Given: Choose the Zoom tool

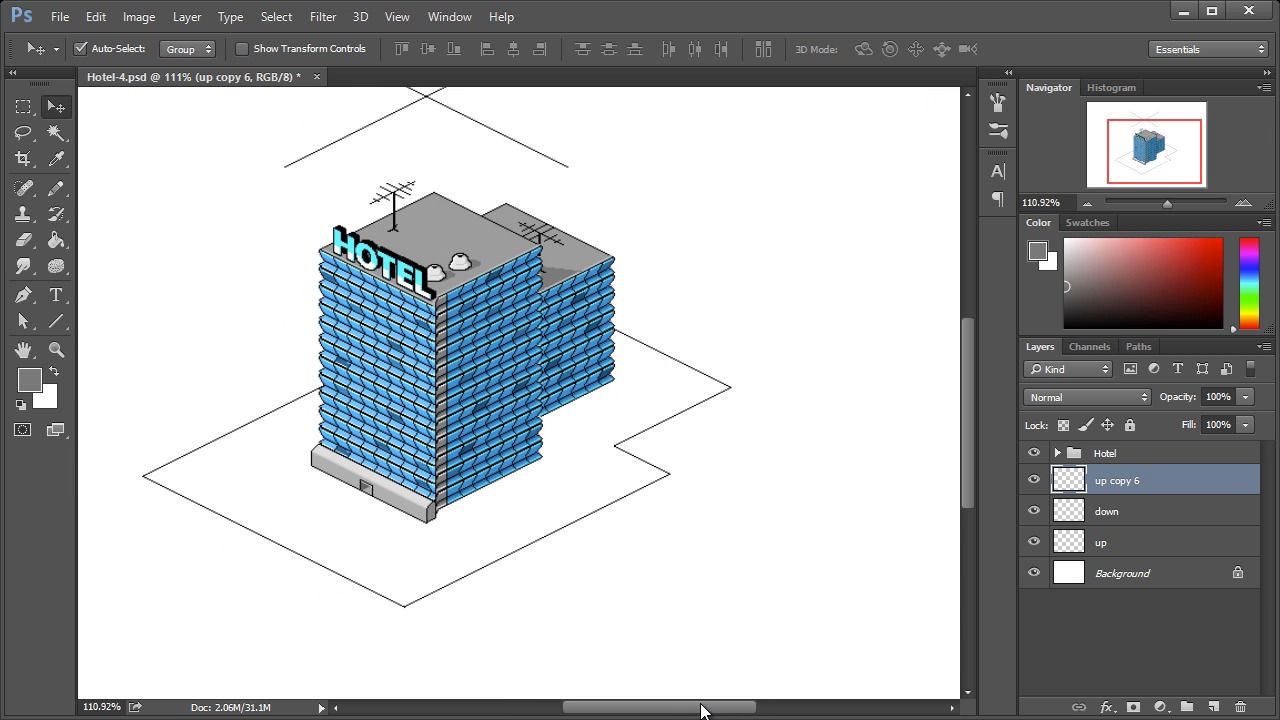Looking at the screenshot, I should [x=56, y=350].
